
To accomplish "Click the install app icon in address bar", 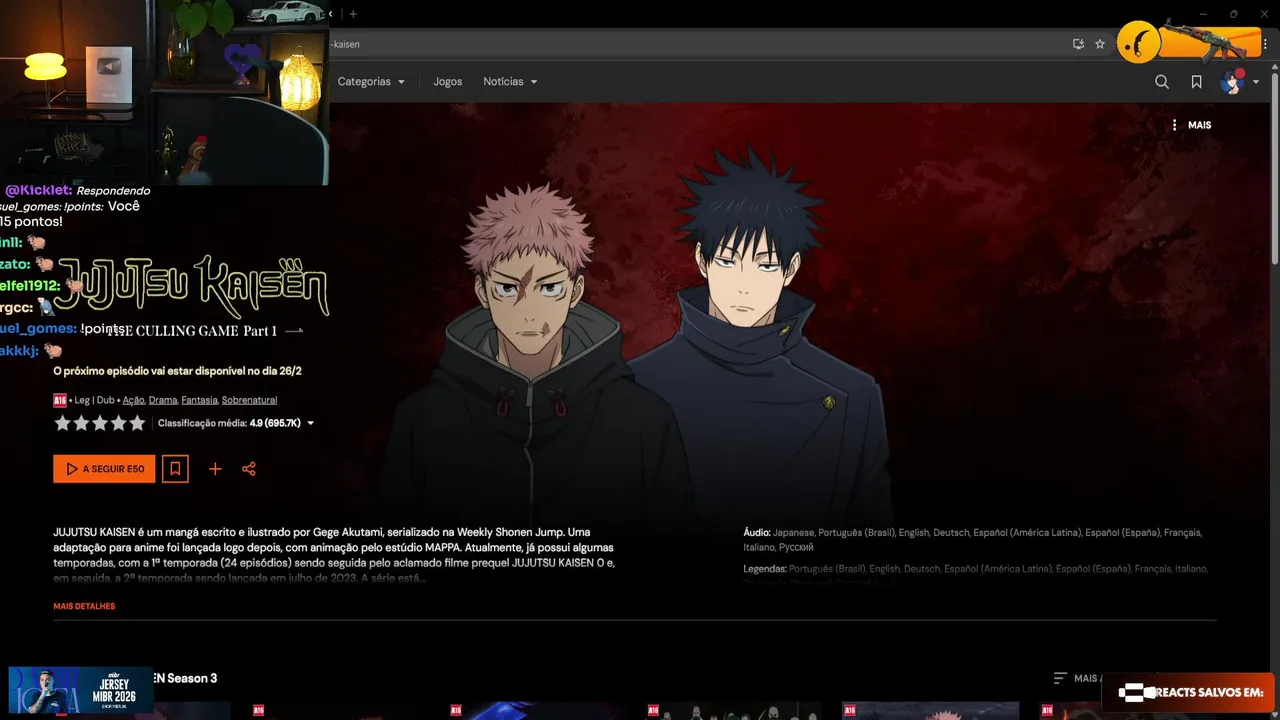I will [x=1078, y=44].
